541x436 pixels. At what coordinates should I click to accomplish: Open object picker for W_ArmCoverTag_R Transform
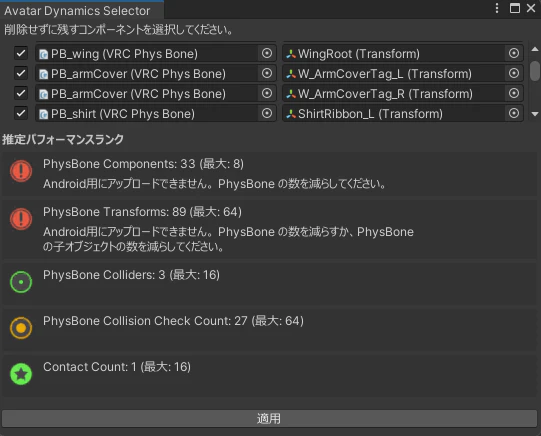point(514,93)
